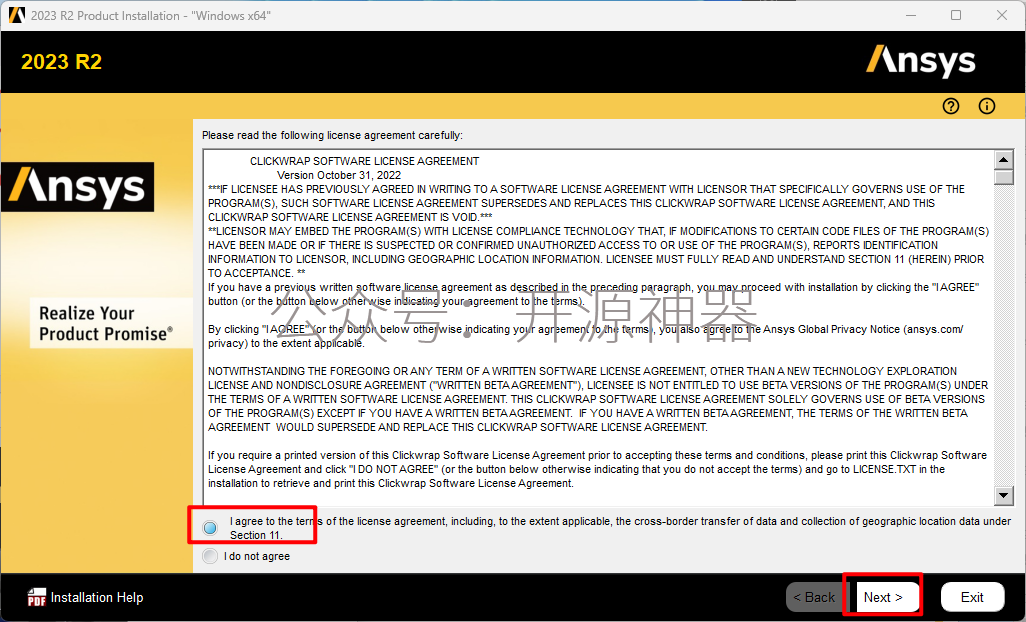Click the Version October 31, 2022 line
Image resolution: width=1026 pixels, height=622 pixels.
pos(339,175)
